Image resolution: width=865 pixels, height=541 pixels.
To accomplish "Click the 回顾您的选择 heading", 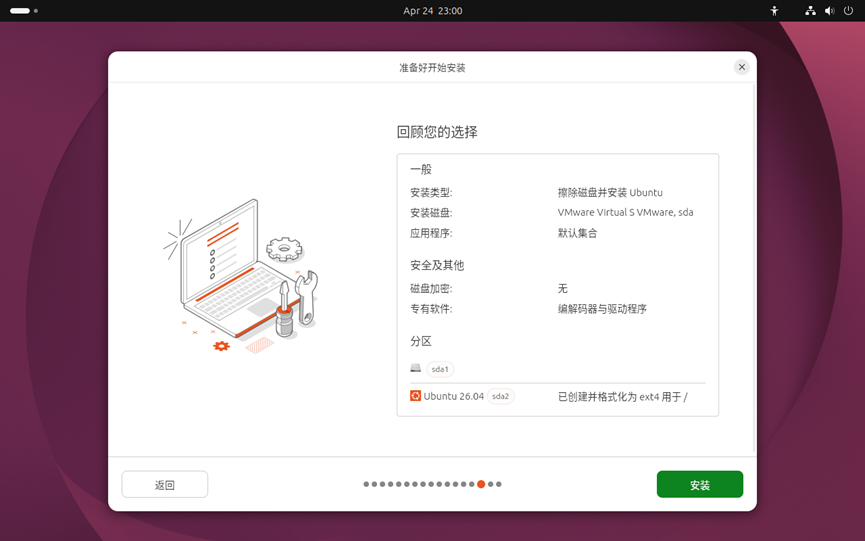I will (437, 132).
